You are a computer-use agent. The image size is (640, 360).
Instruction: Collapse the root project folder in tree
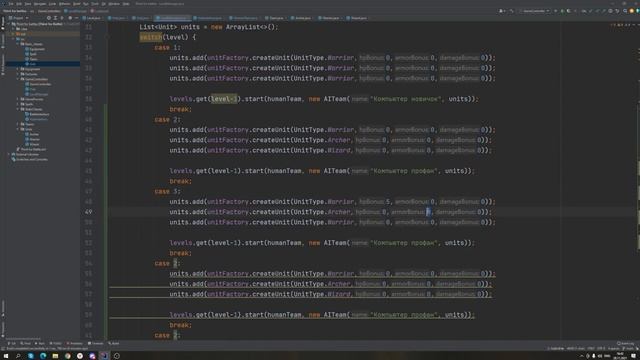9,24
